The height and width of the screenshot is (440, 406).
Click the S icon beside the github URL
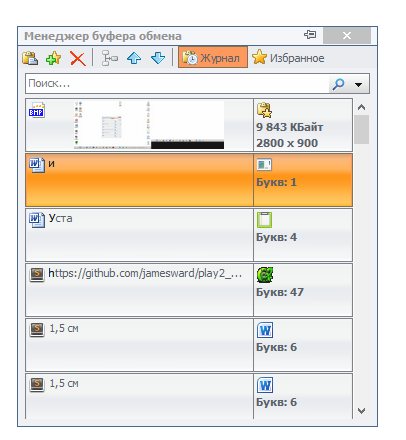37,275
